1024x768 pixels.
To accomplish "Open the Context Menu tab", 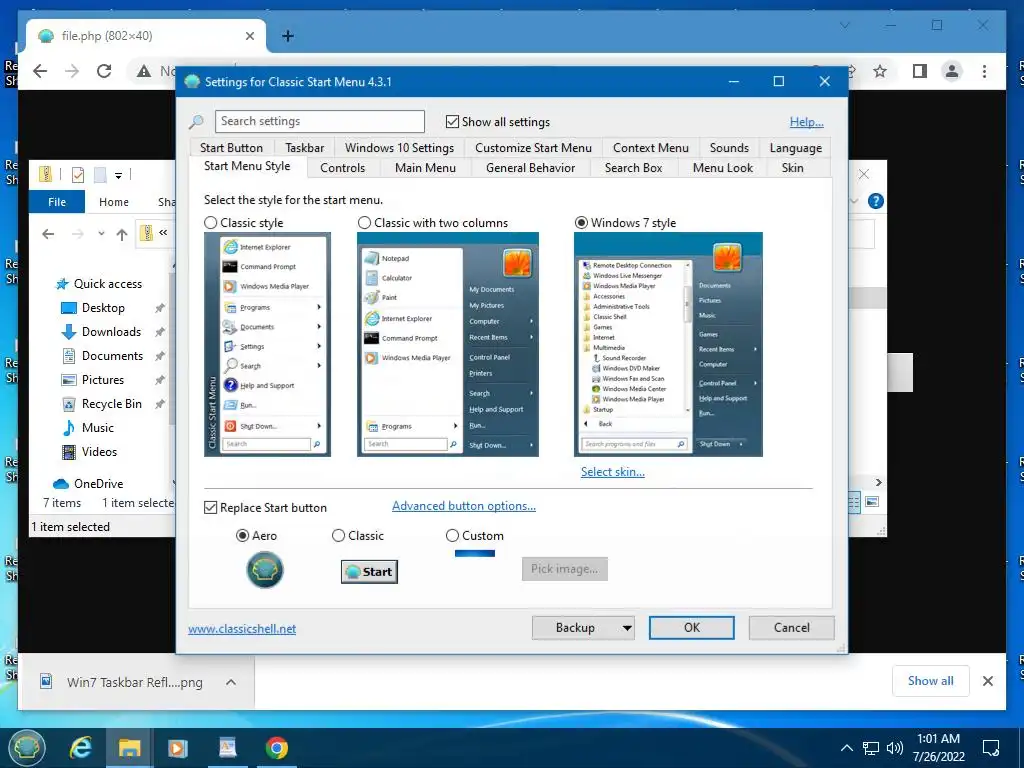I will (x=650, y=148).
